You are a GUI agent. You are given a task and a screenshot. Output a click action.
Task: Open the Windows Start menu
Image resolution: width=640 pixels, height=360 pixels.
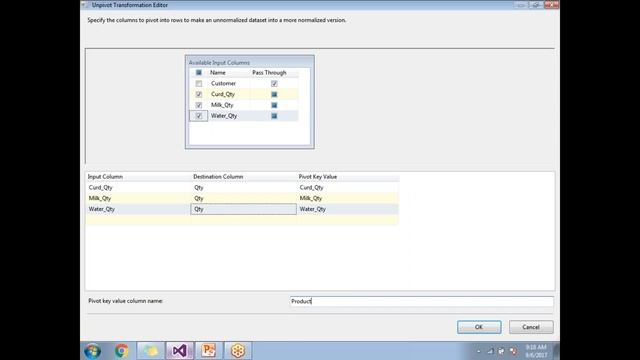pyautogui.click(x=93, y=351)
